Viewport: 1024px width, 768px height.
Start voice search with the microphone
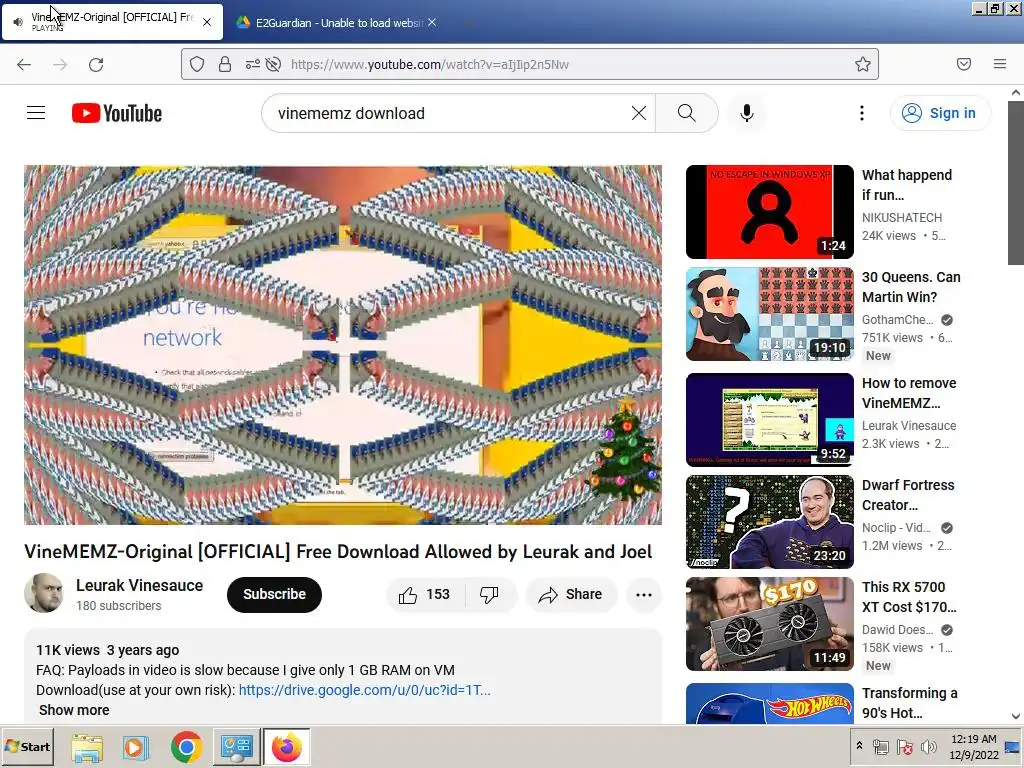(747, 113)
